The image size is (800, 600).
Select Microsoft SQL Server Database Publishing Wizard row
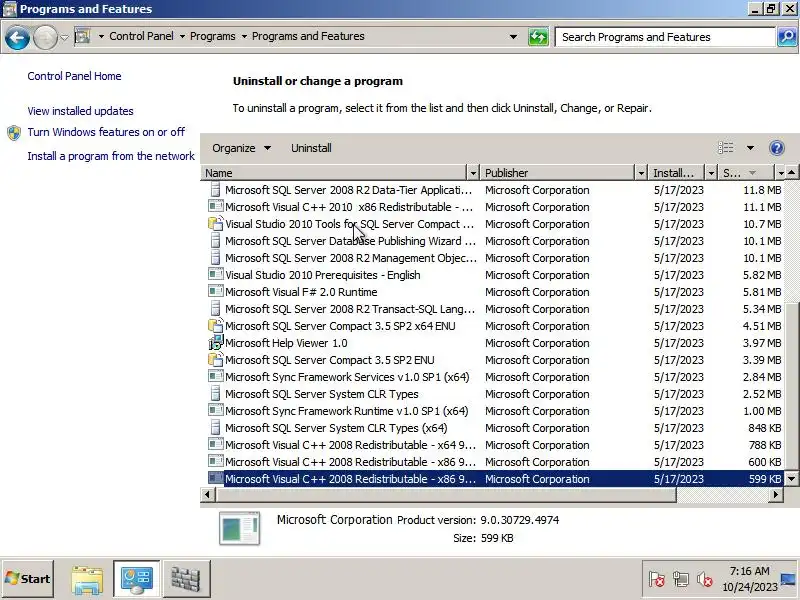[x=493, y=241]
